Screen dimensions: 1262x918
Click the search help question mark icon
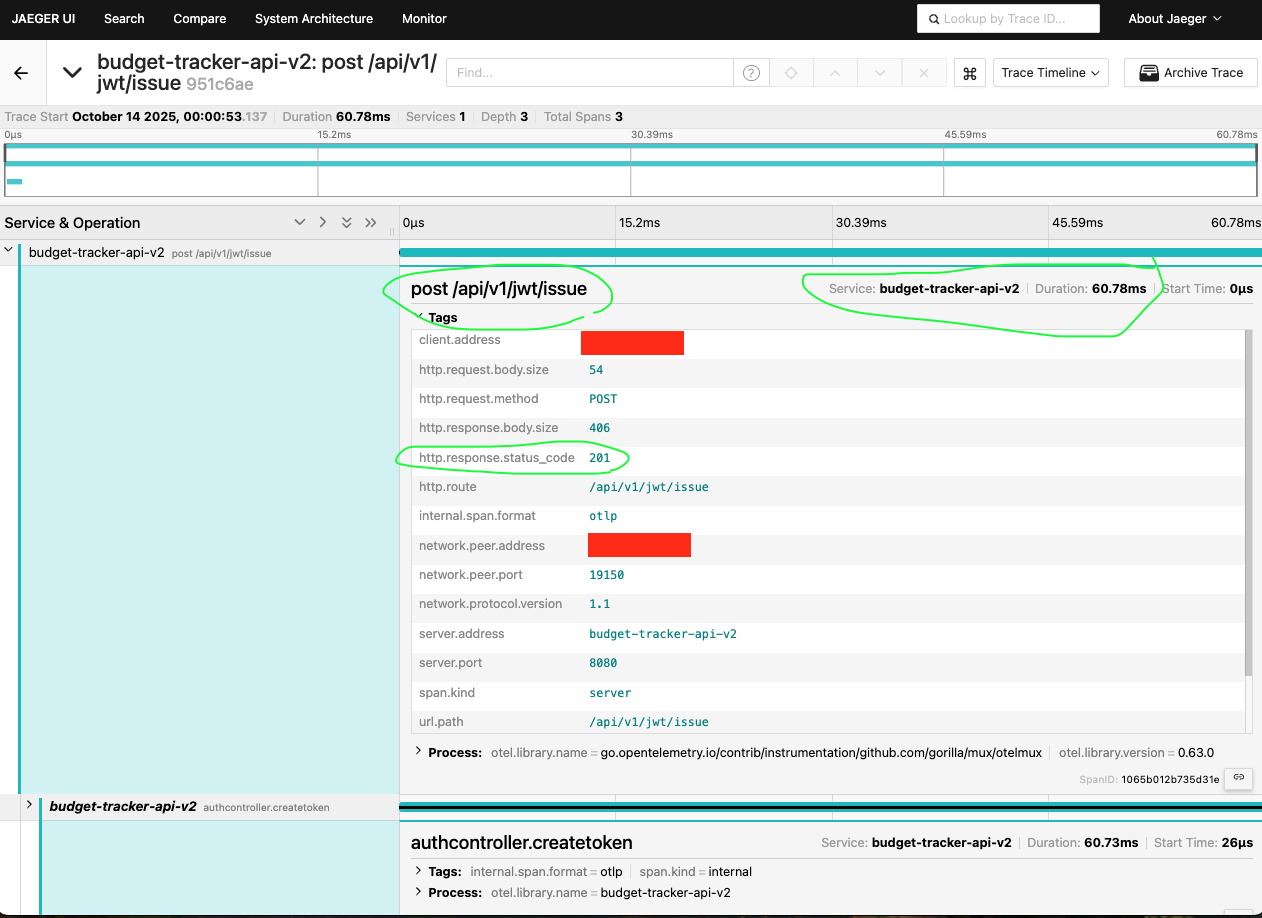coord(751,73)
